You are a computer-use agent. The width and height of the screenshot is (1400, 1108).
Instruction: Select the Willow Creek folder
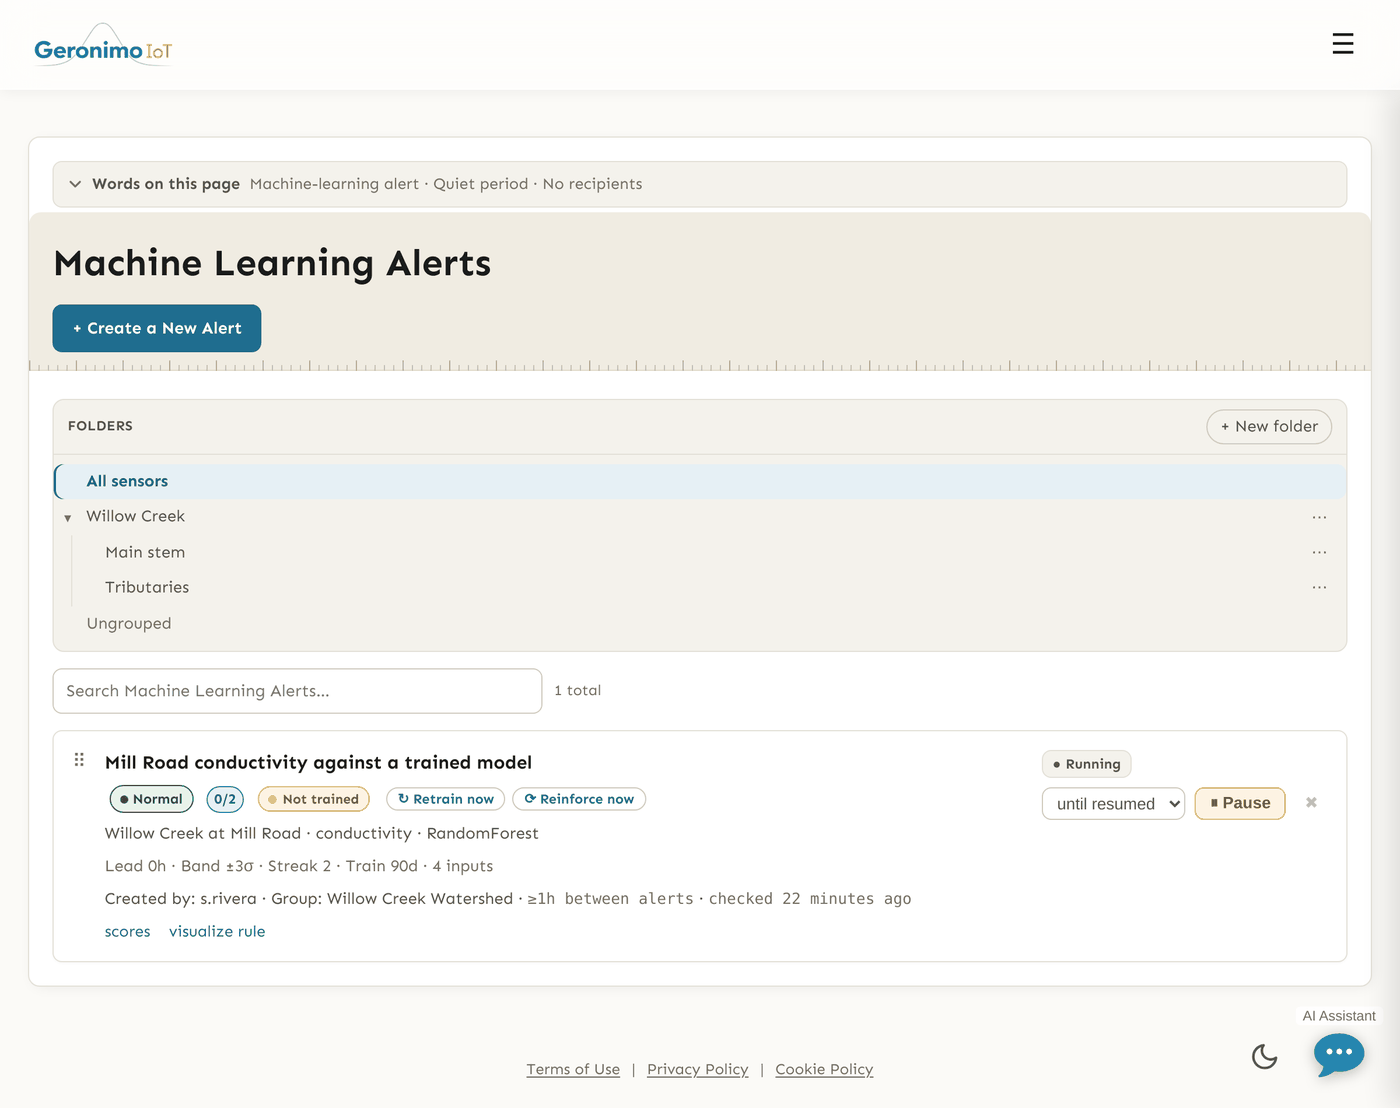(x=136, y=516)
